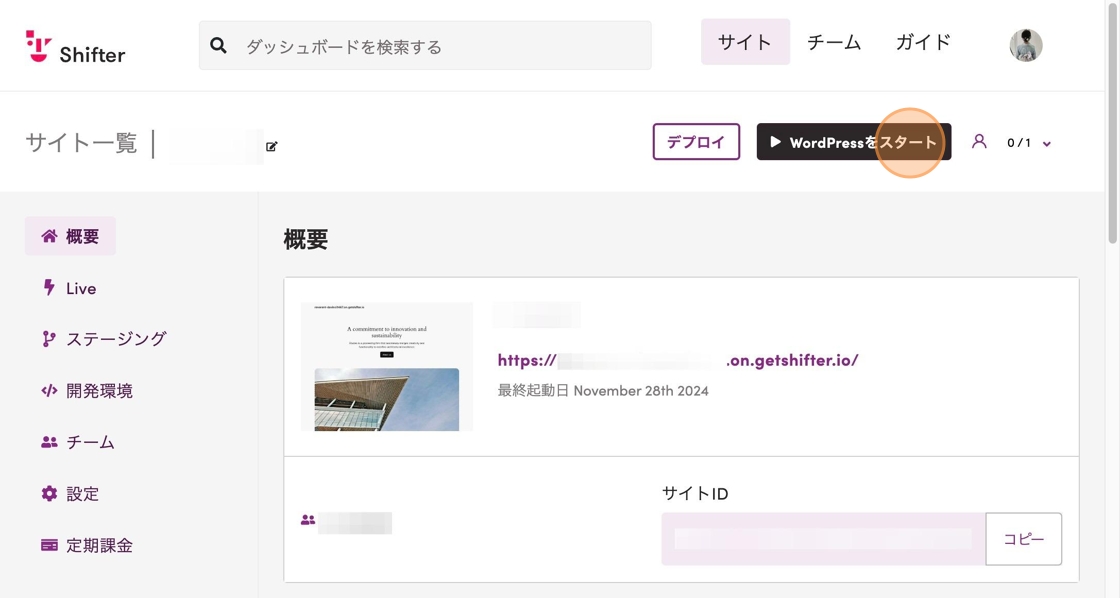
Task: Click the team members icon beside team name
Action: coord(308,520)
